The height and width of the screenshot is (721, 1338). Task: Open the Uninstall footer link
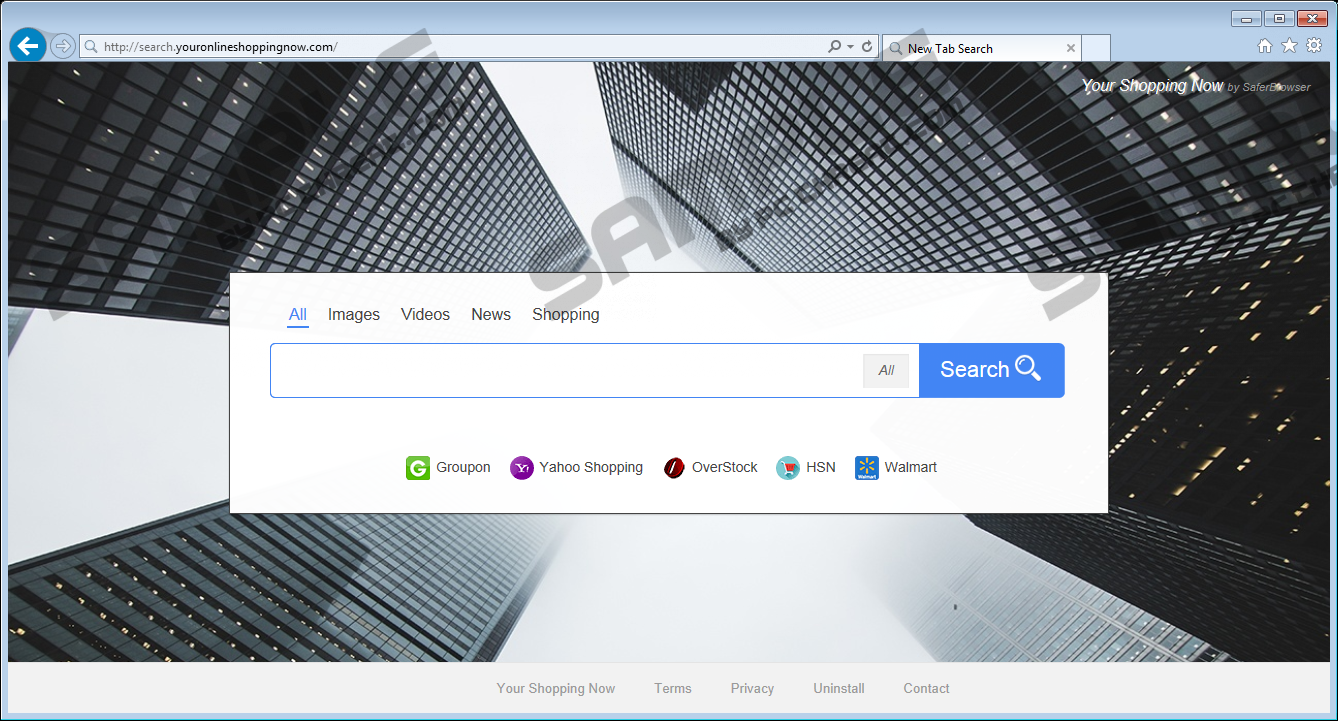coord(839,689)
